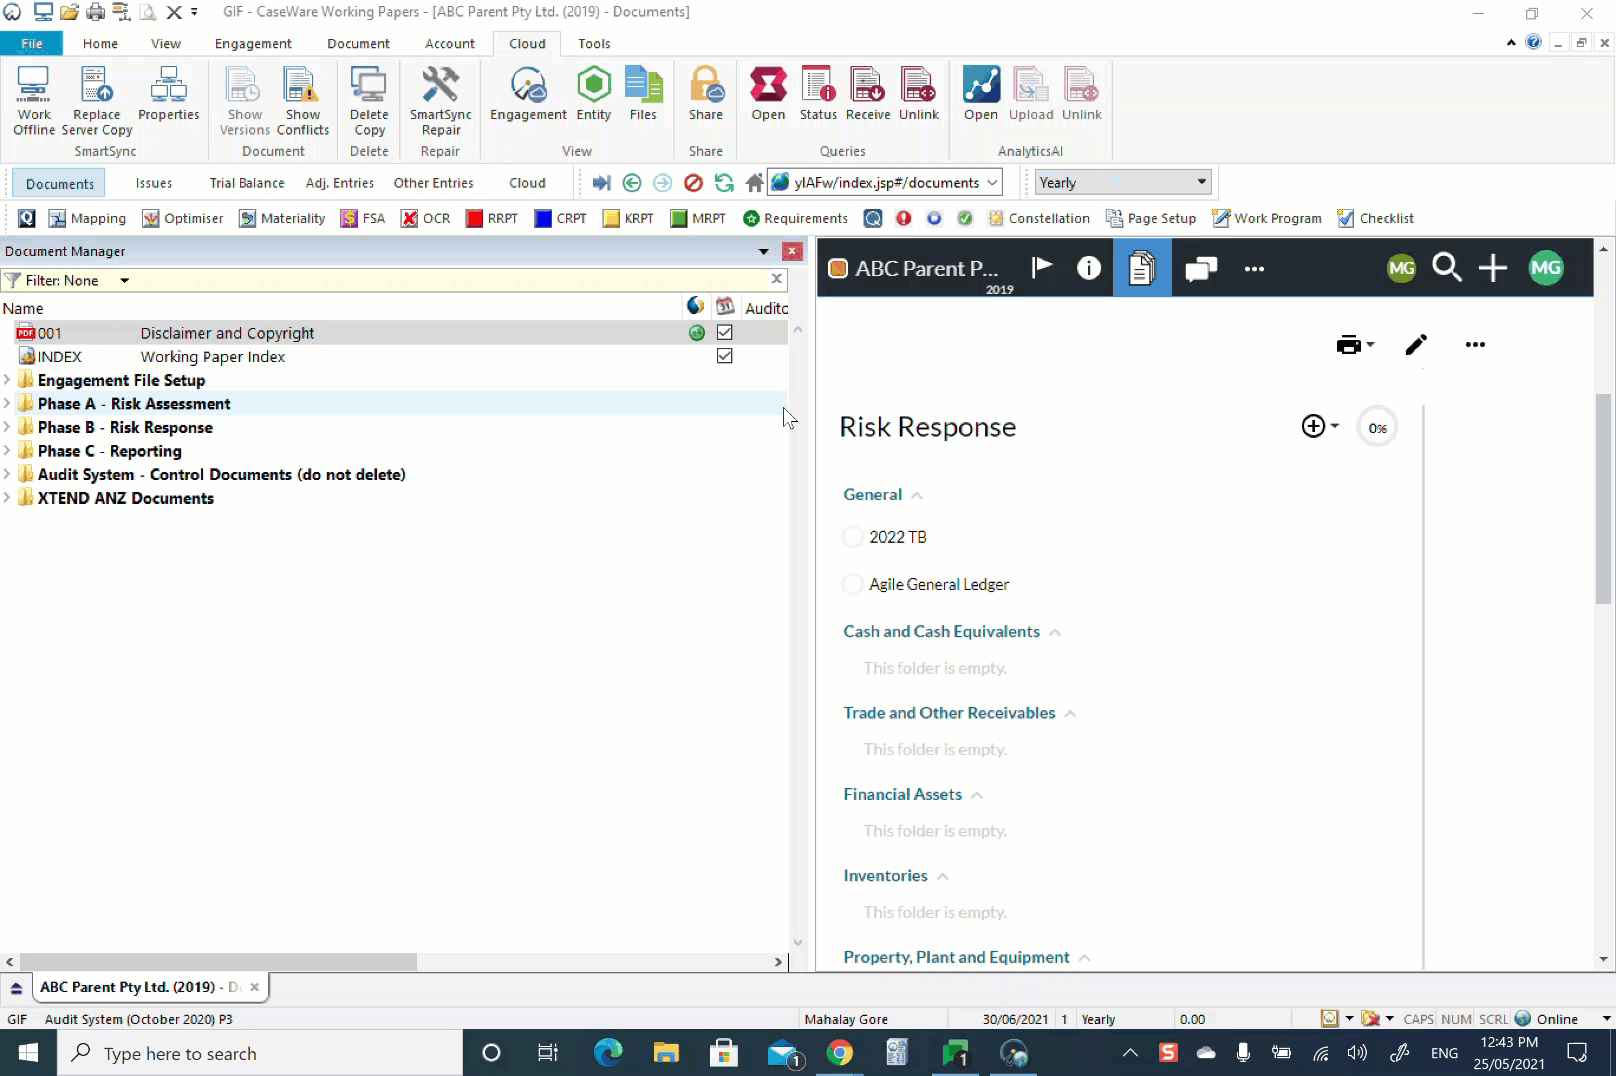
Task: Click the Queries Unlink icon
Action: coord(918,94)
